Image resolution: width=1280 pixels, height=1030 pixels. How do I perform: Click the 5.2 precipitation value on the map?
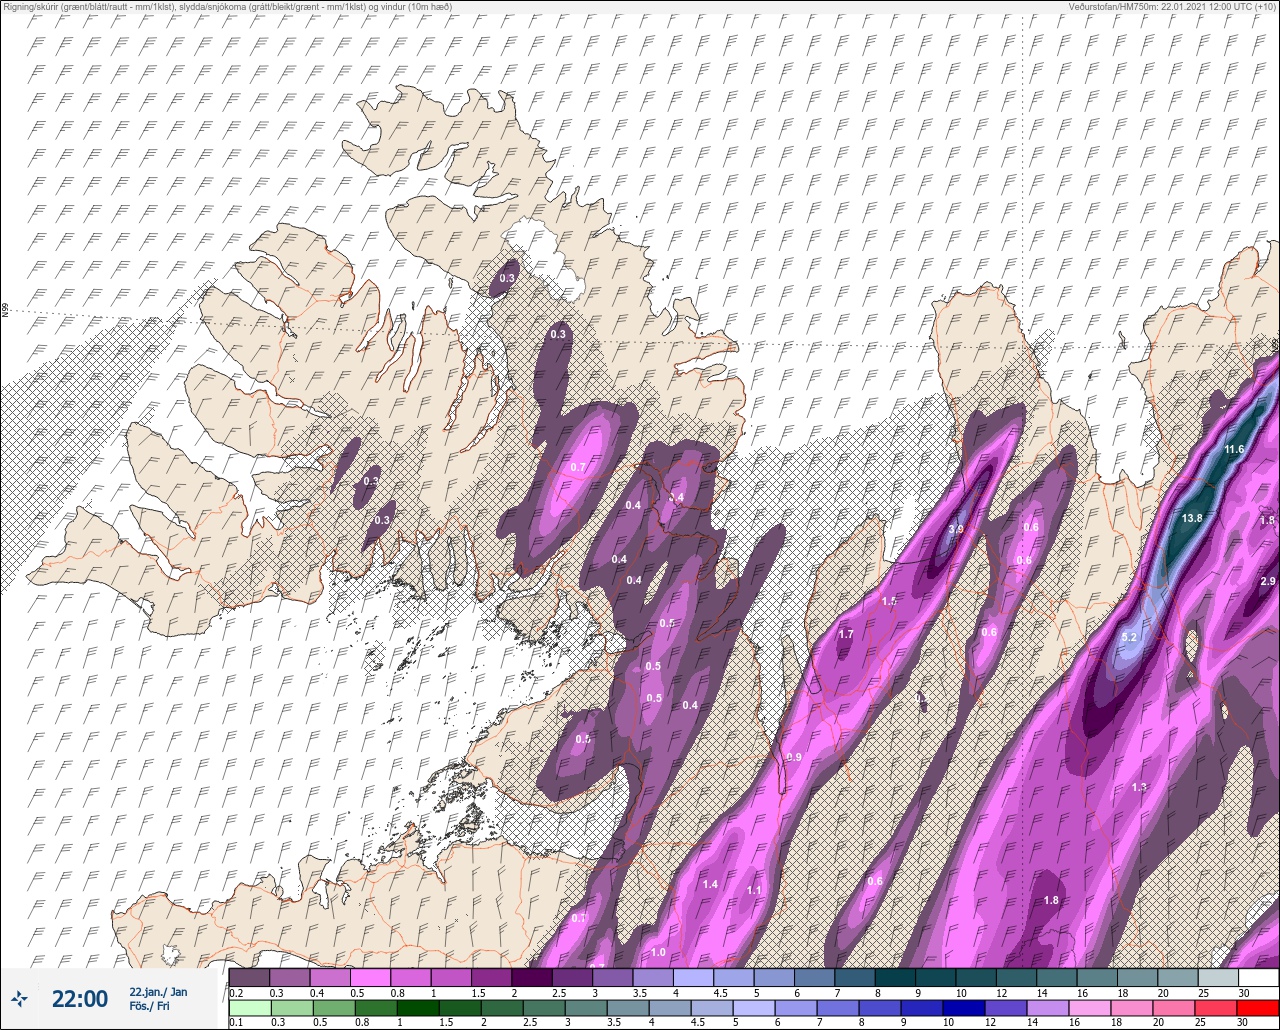tap(1130, 637)
